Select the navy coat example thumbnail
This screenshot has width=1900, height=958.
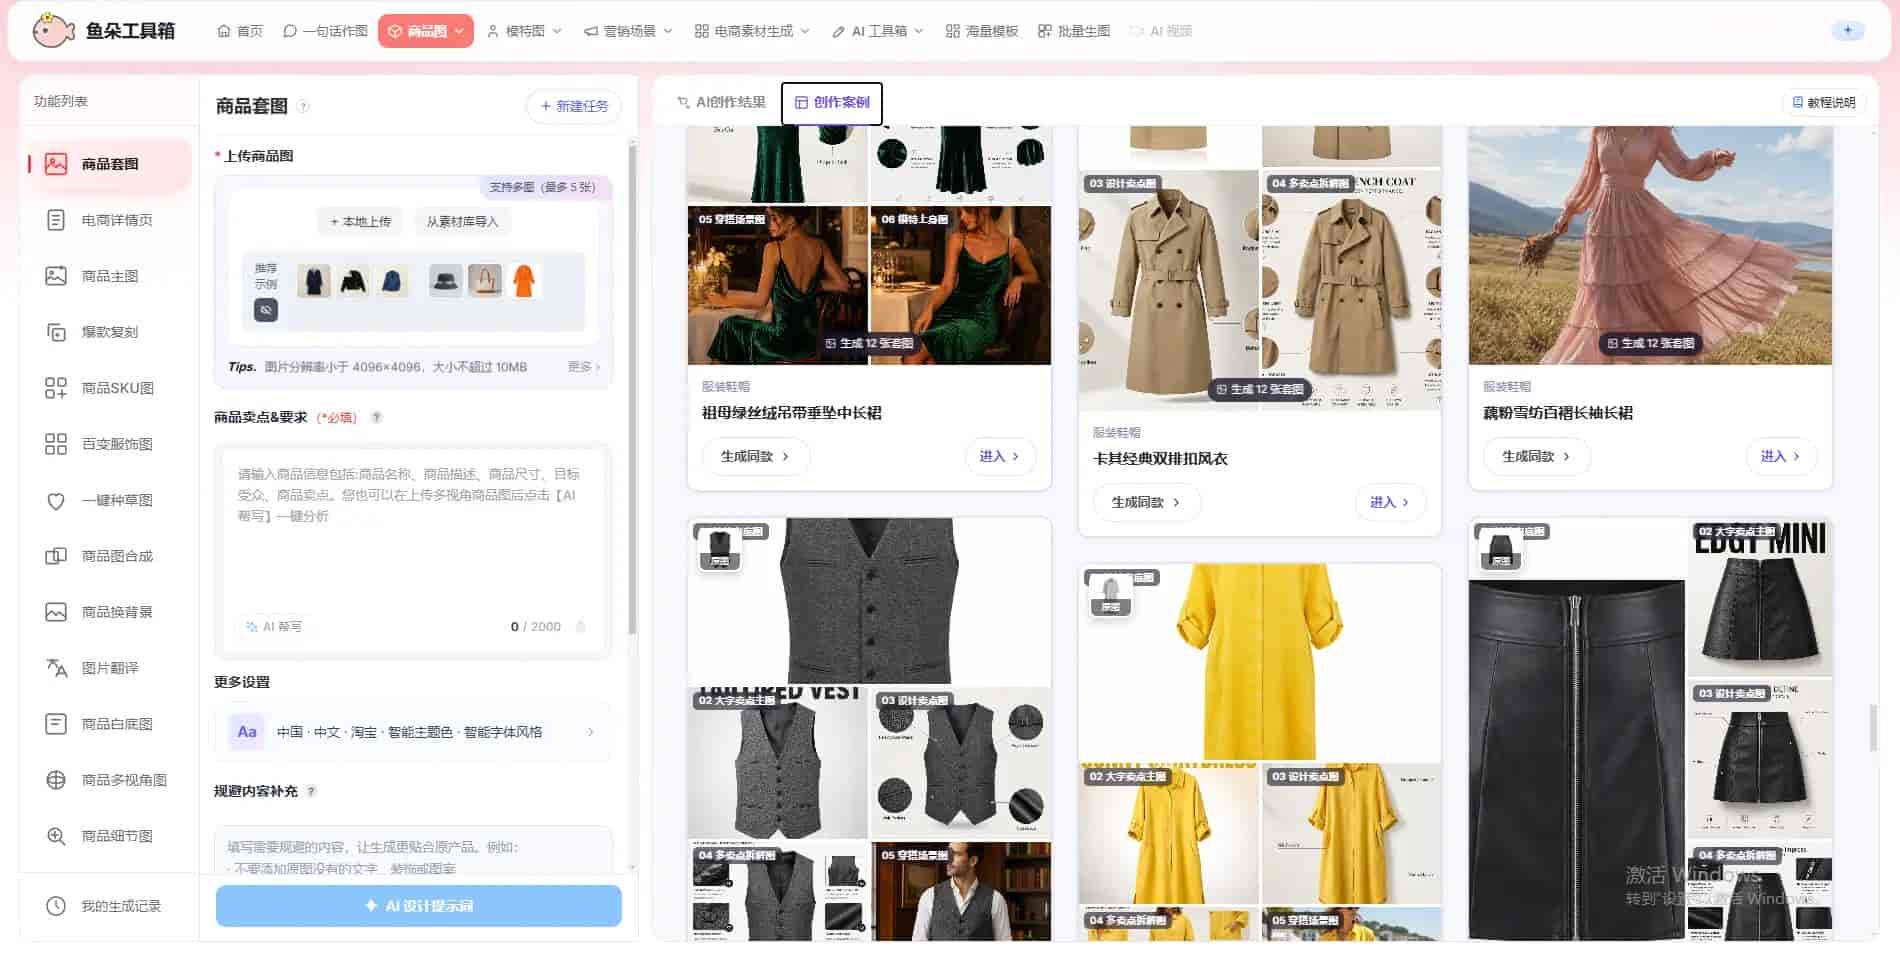(x=314, y=282)
